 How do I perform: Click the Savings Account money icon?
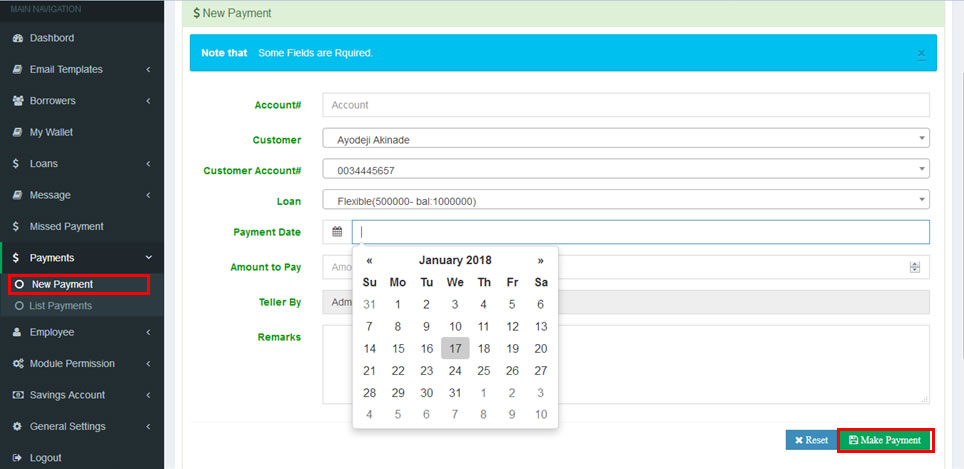click(17, 395)
